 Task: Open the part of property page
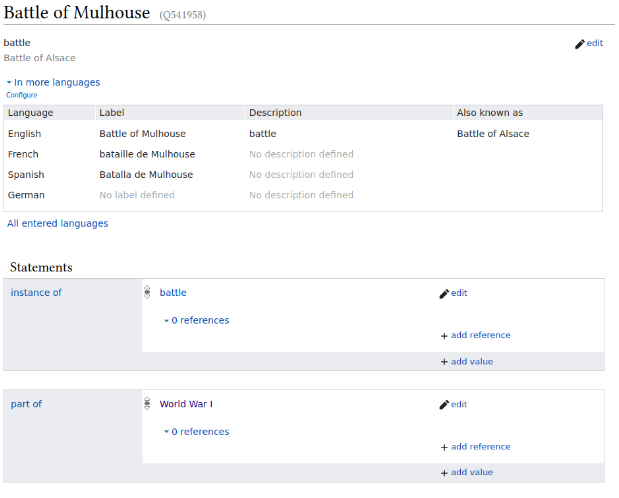coord(26,404)
